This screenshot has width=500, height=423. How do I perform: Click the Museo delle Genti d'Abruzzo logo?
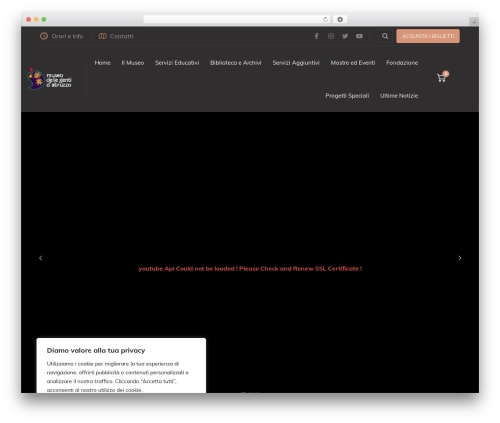[x=49, y=79]
